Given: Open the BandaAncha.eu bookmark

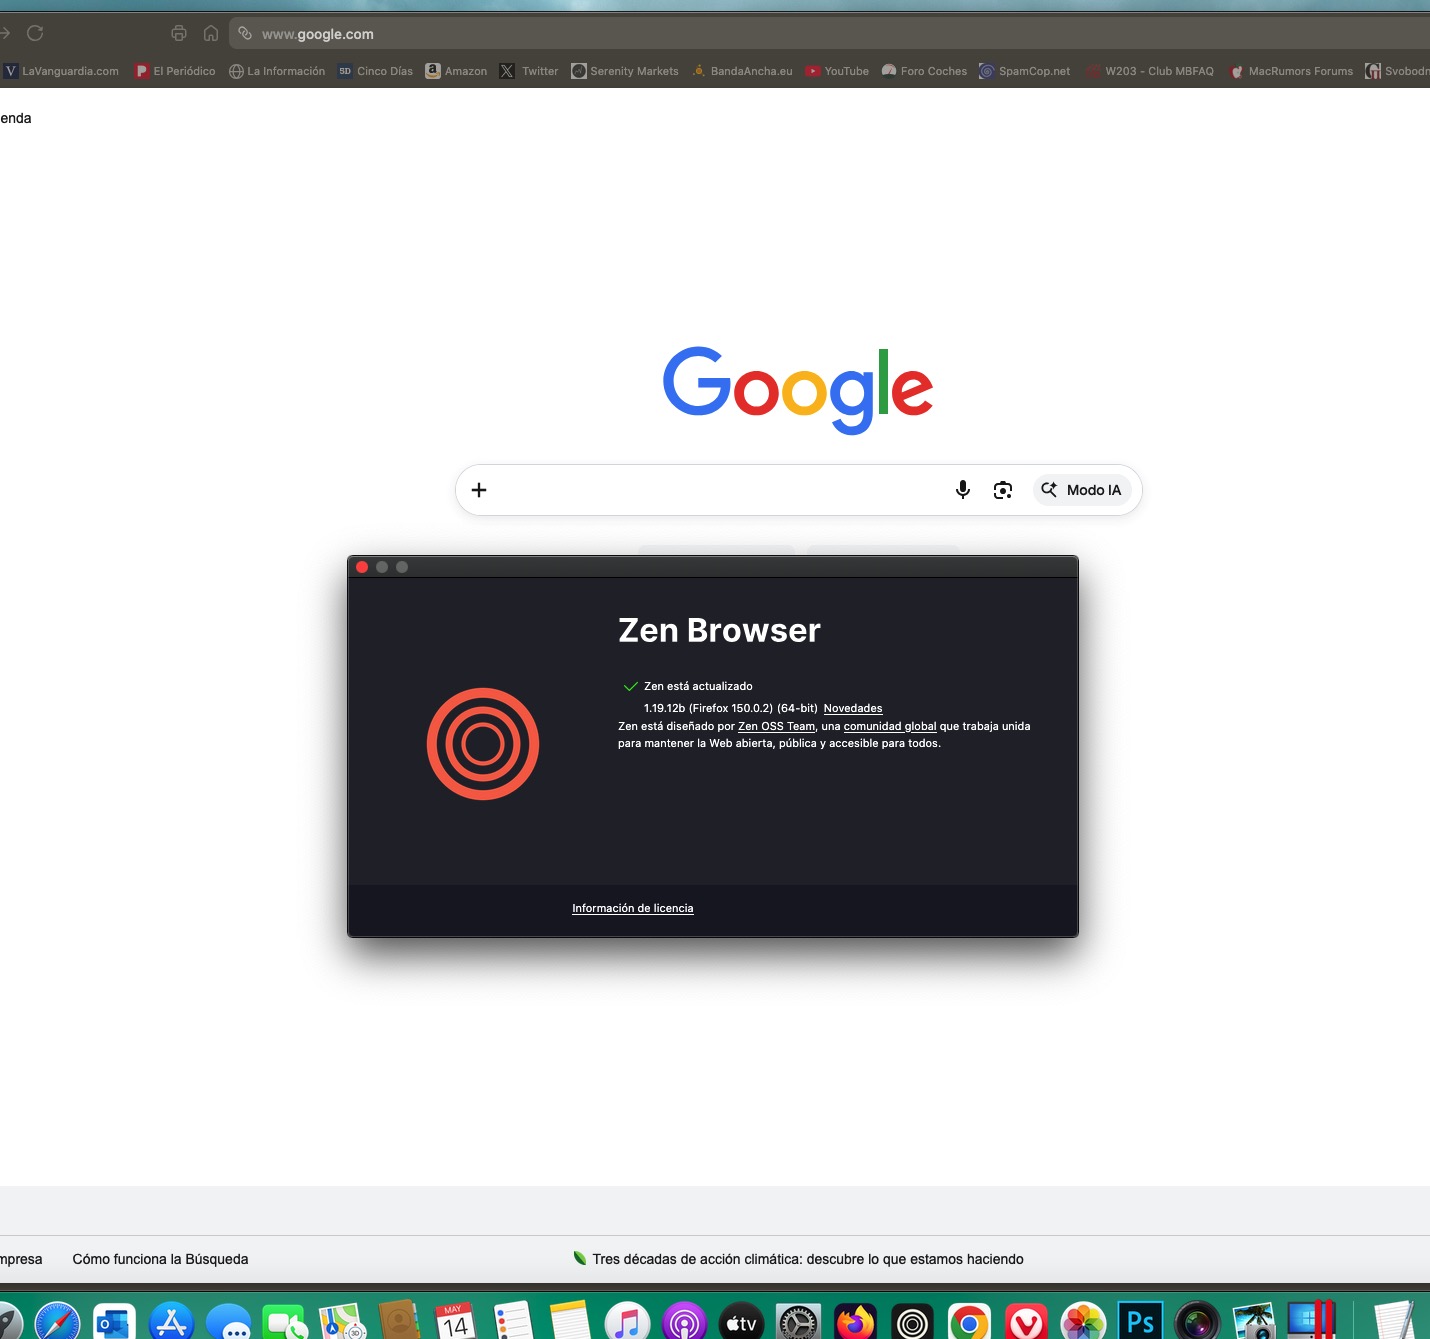Looking at the screenshot, I should point(742,71).
